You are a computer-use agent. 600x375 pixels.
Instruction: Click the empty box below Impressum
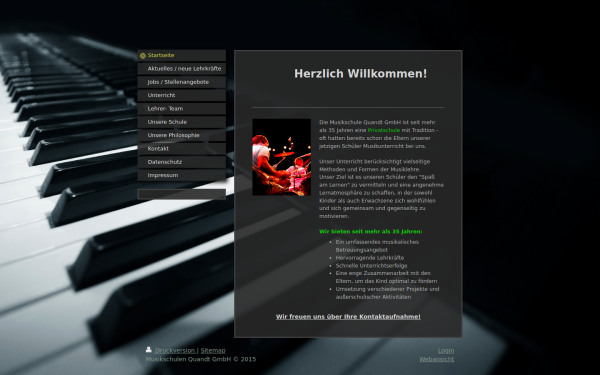(181, 194)
